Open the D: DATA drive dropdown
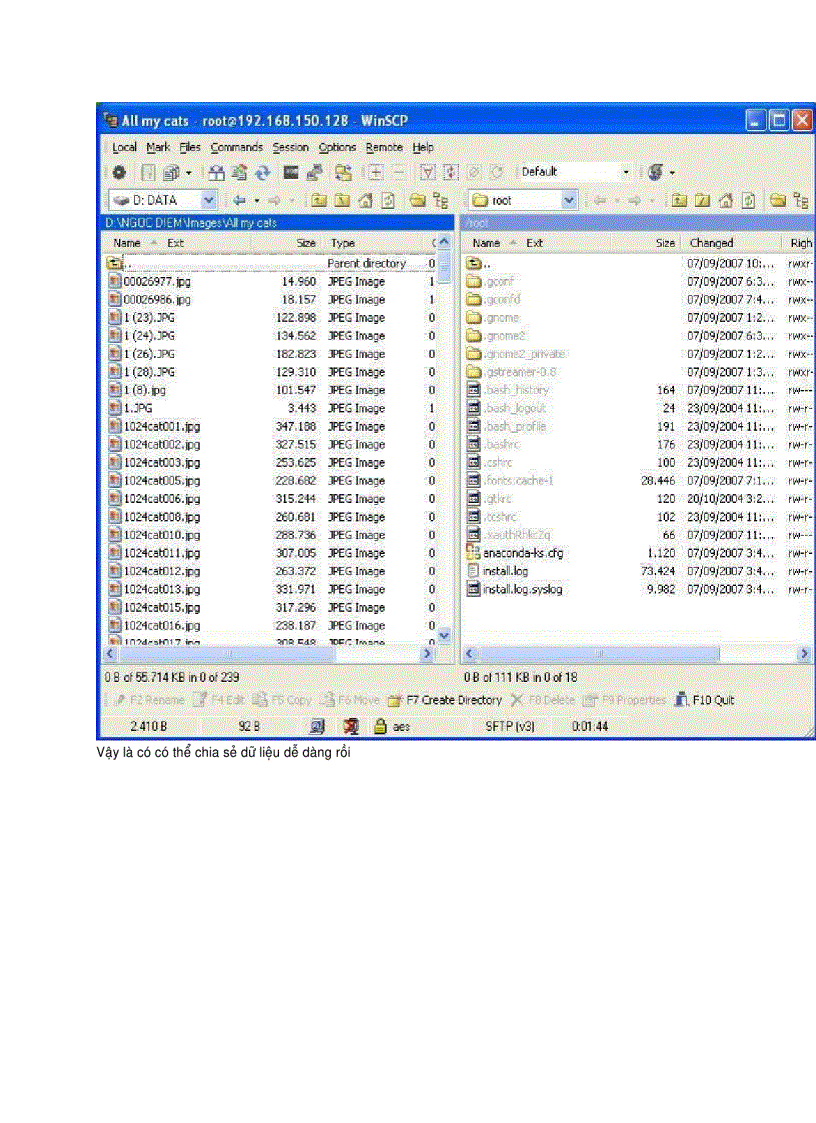 coord(209,199)
